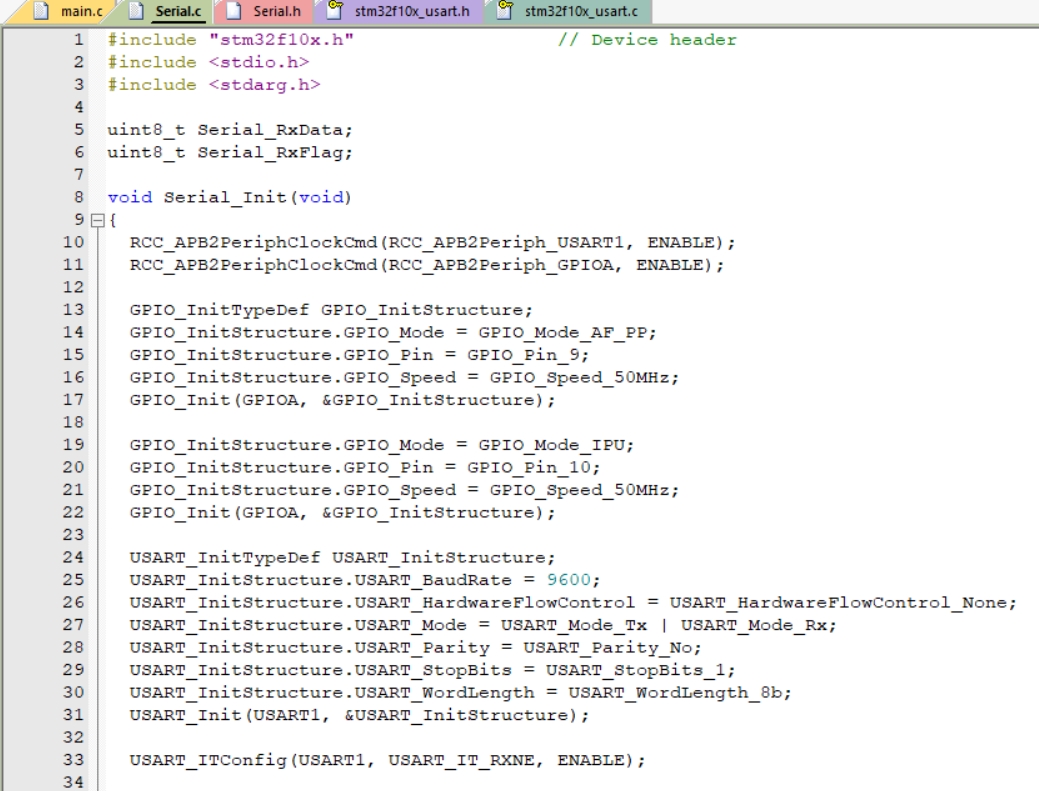Image resolution: width=1039 pixels, height=791 pixels.
Task: Collapse the Serial_Init function fold marker
Action: point(97,221)
